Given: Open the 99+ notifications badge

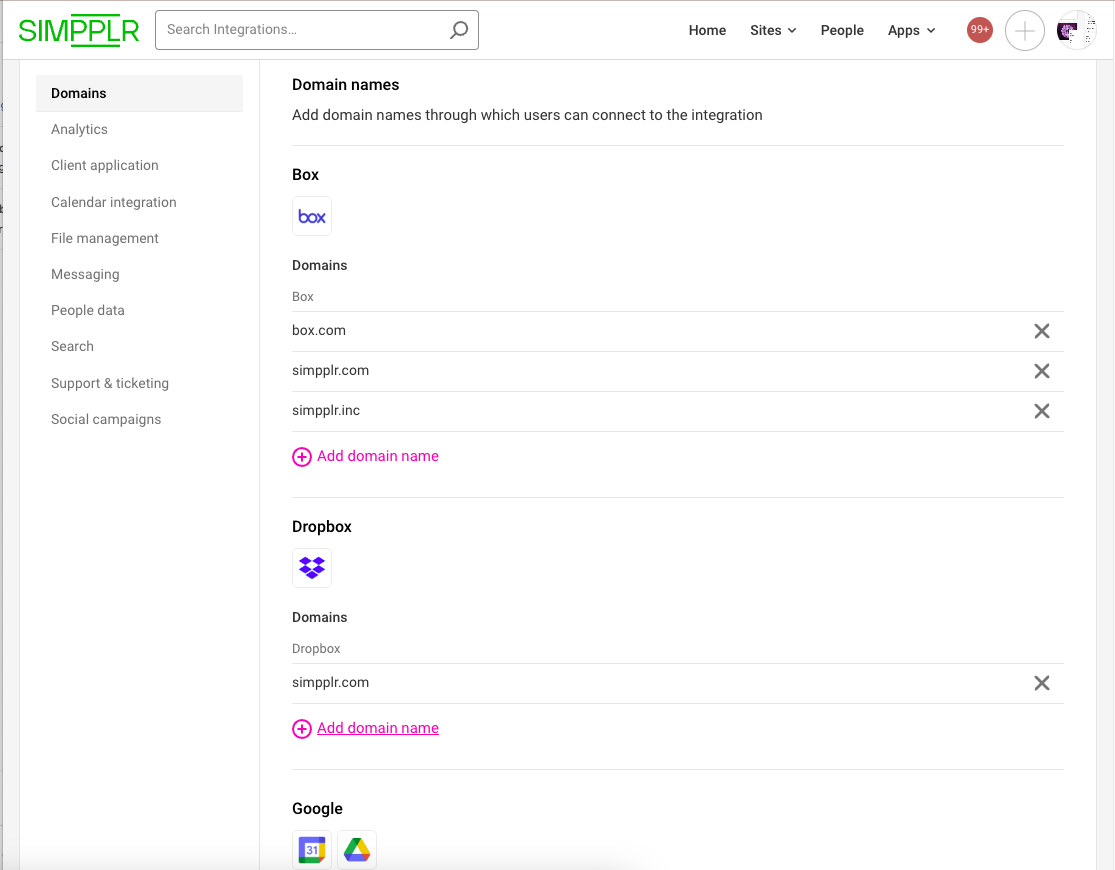Looking at the screenshot, I should (x=979, y=30).
